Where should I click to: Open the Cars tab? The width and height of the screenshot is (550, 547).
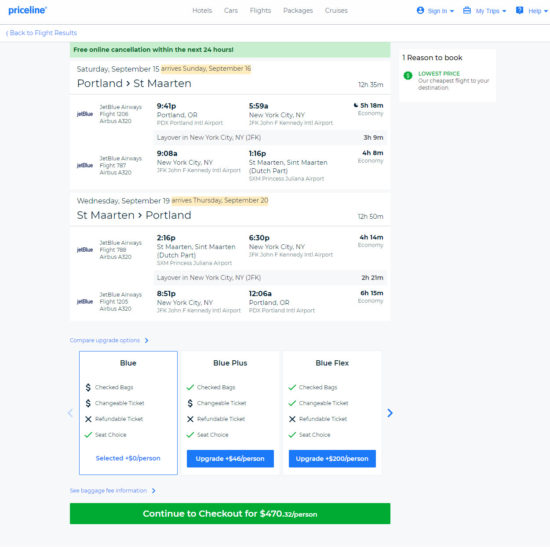(231, 11)
